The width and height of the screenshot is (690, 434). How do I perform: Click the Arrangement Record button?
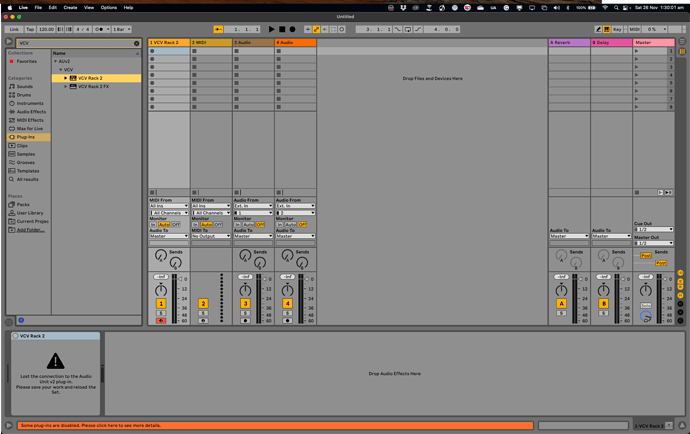click(x=292, y=29)
